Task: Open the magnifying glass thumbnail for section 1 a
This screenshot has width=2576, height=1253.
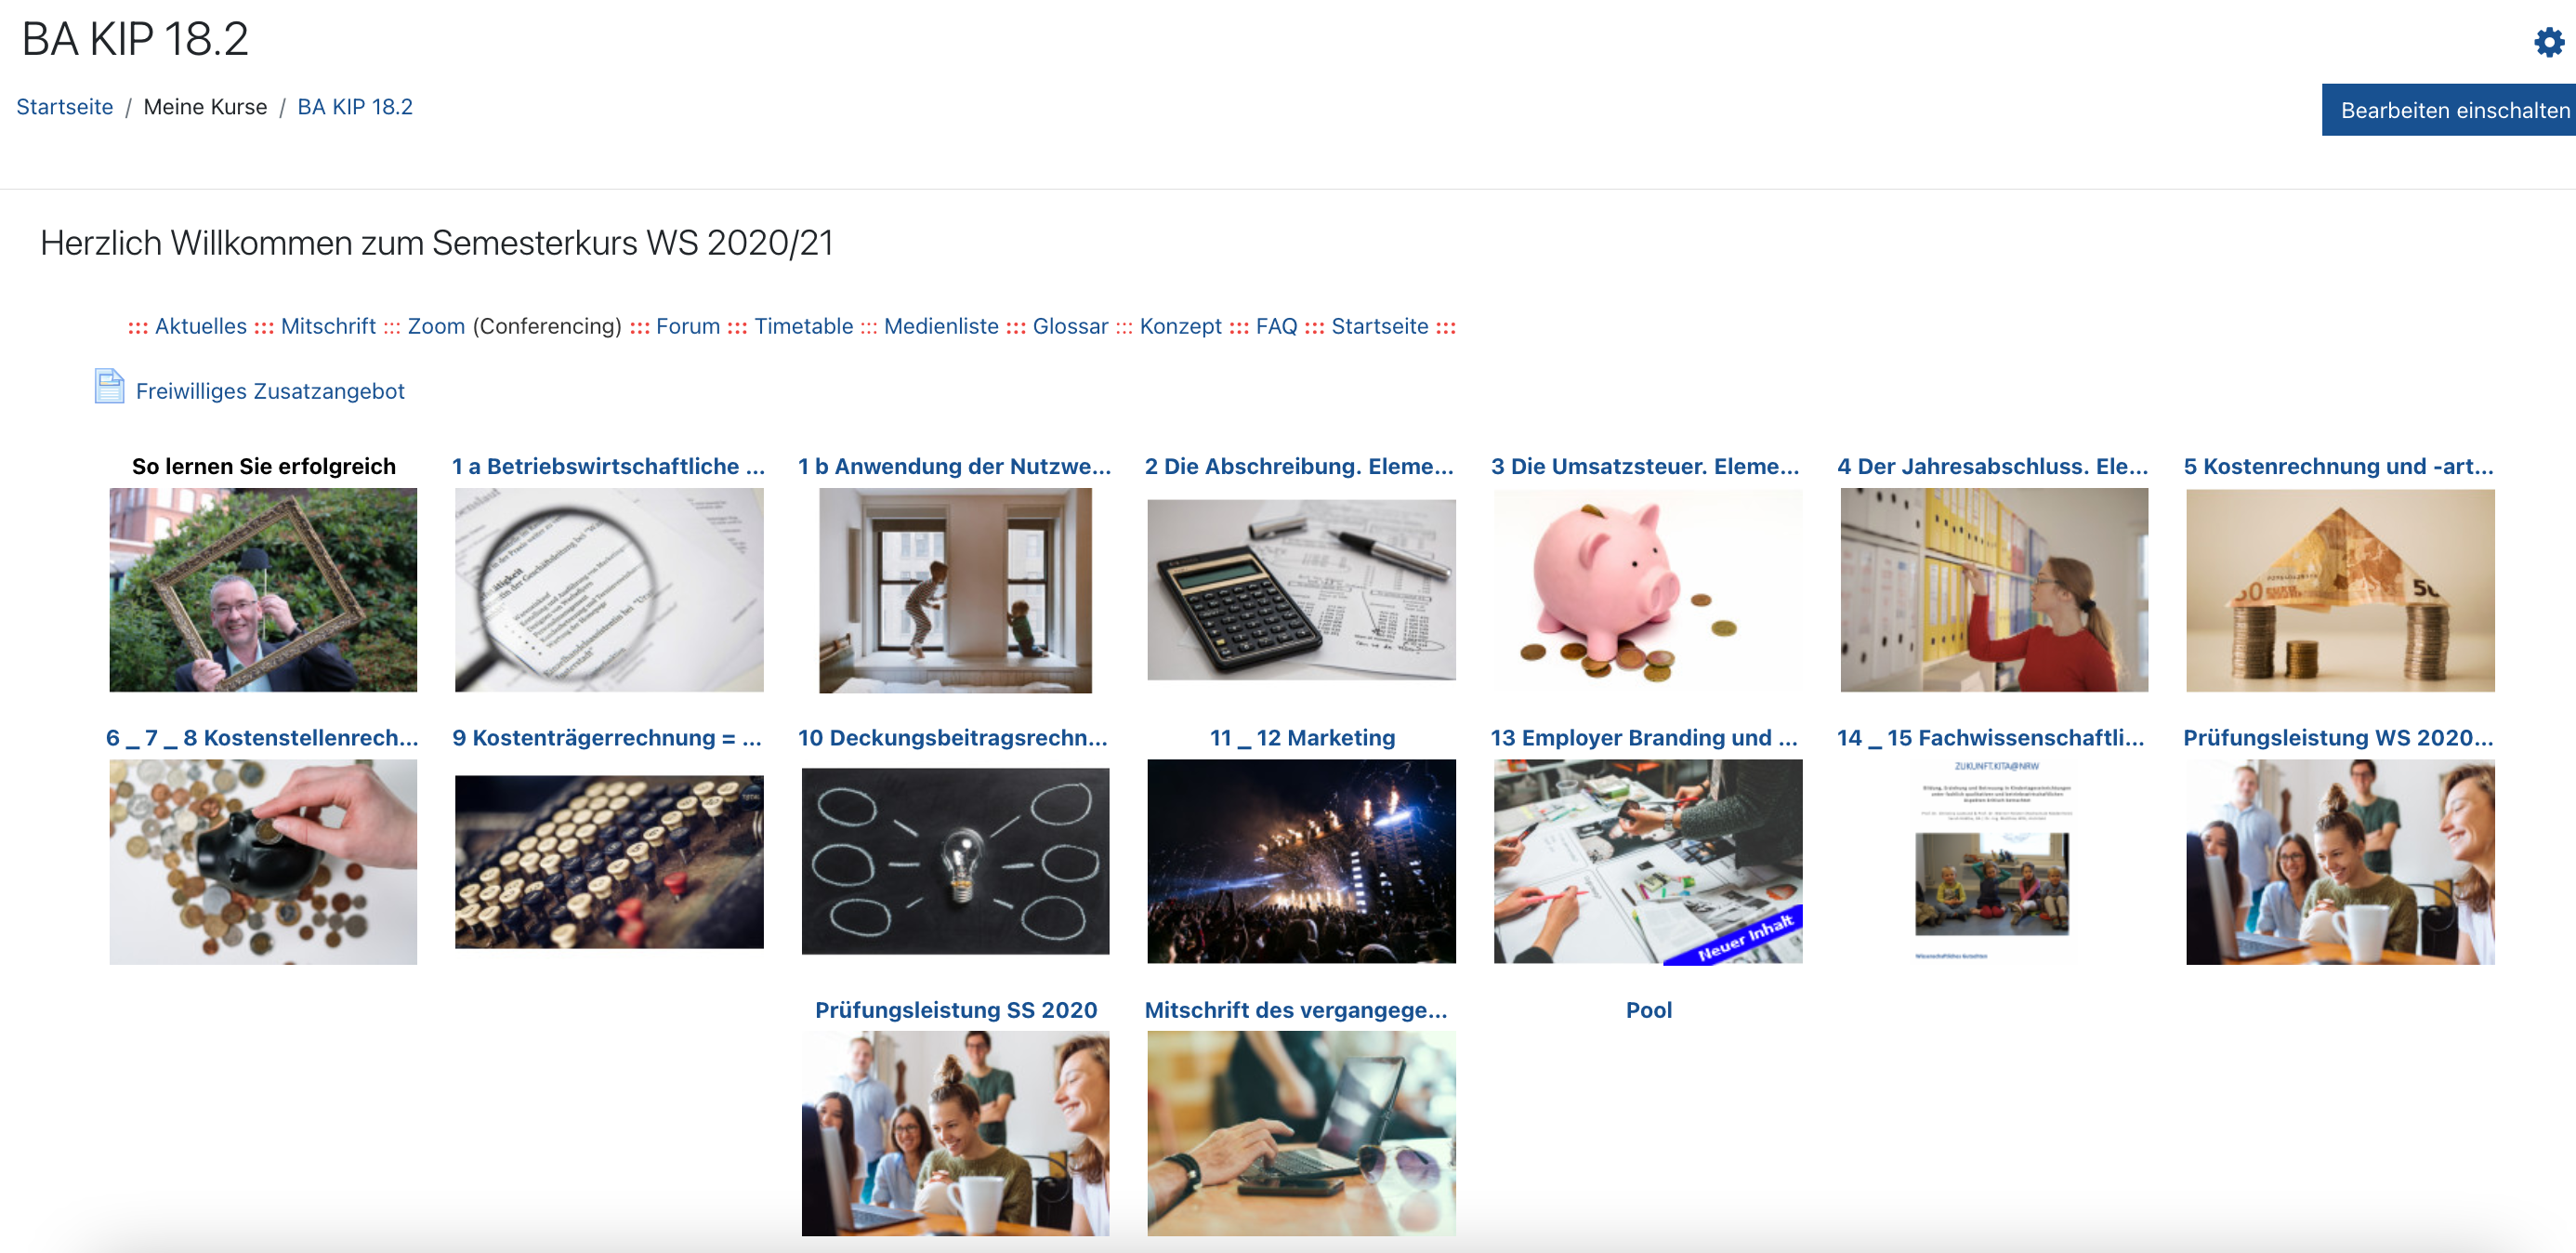Action: 609,590
